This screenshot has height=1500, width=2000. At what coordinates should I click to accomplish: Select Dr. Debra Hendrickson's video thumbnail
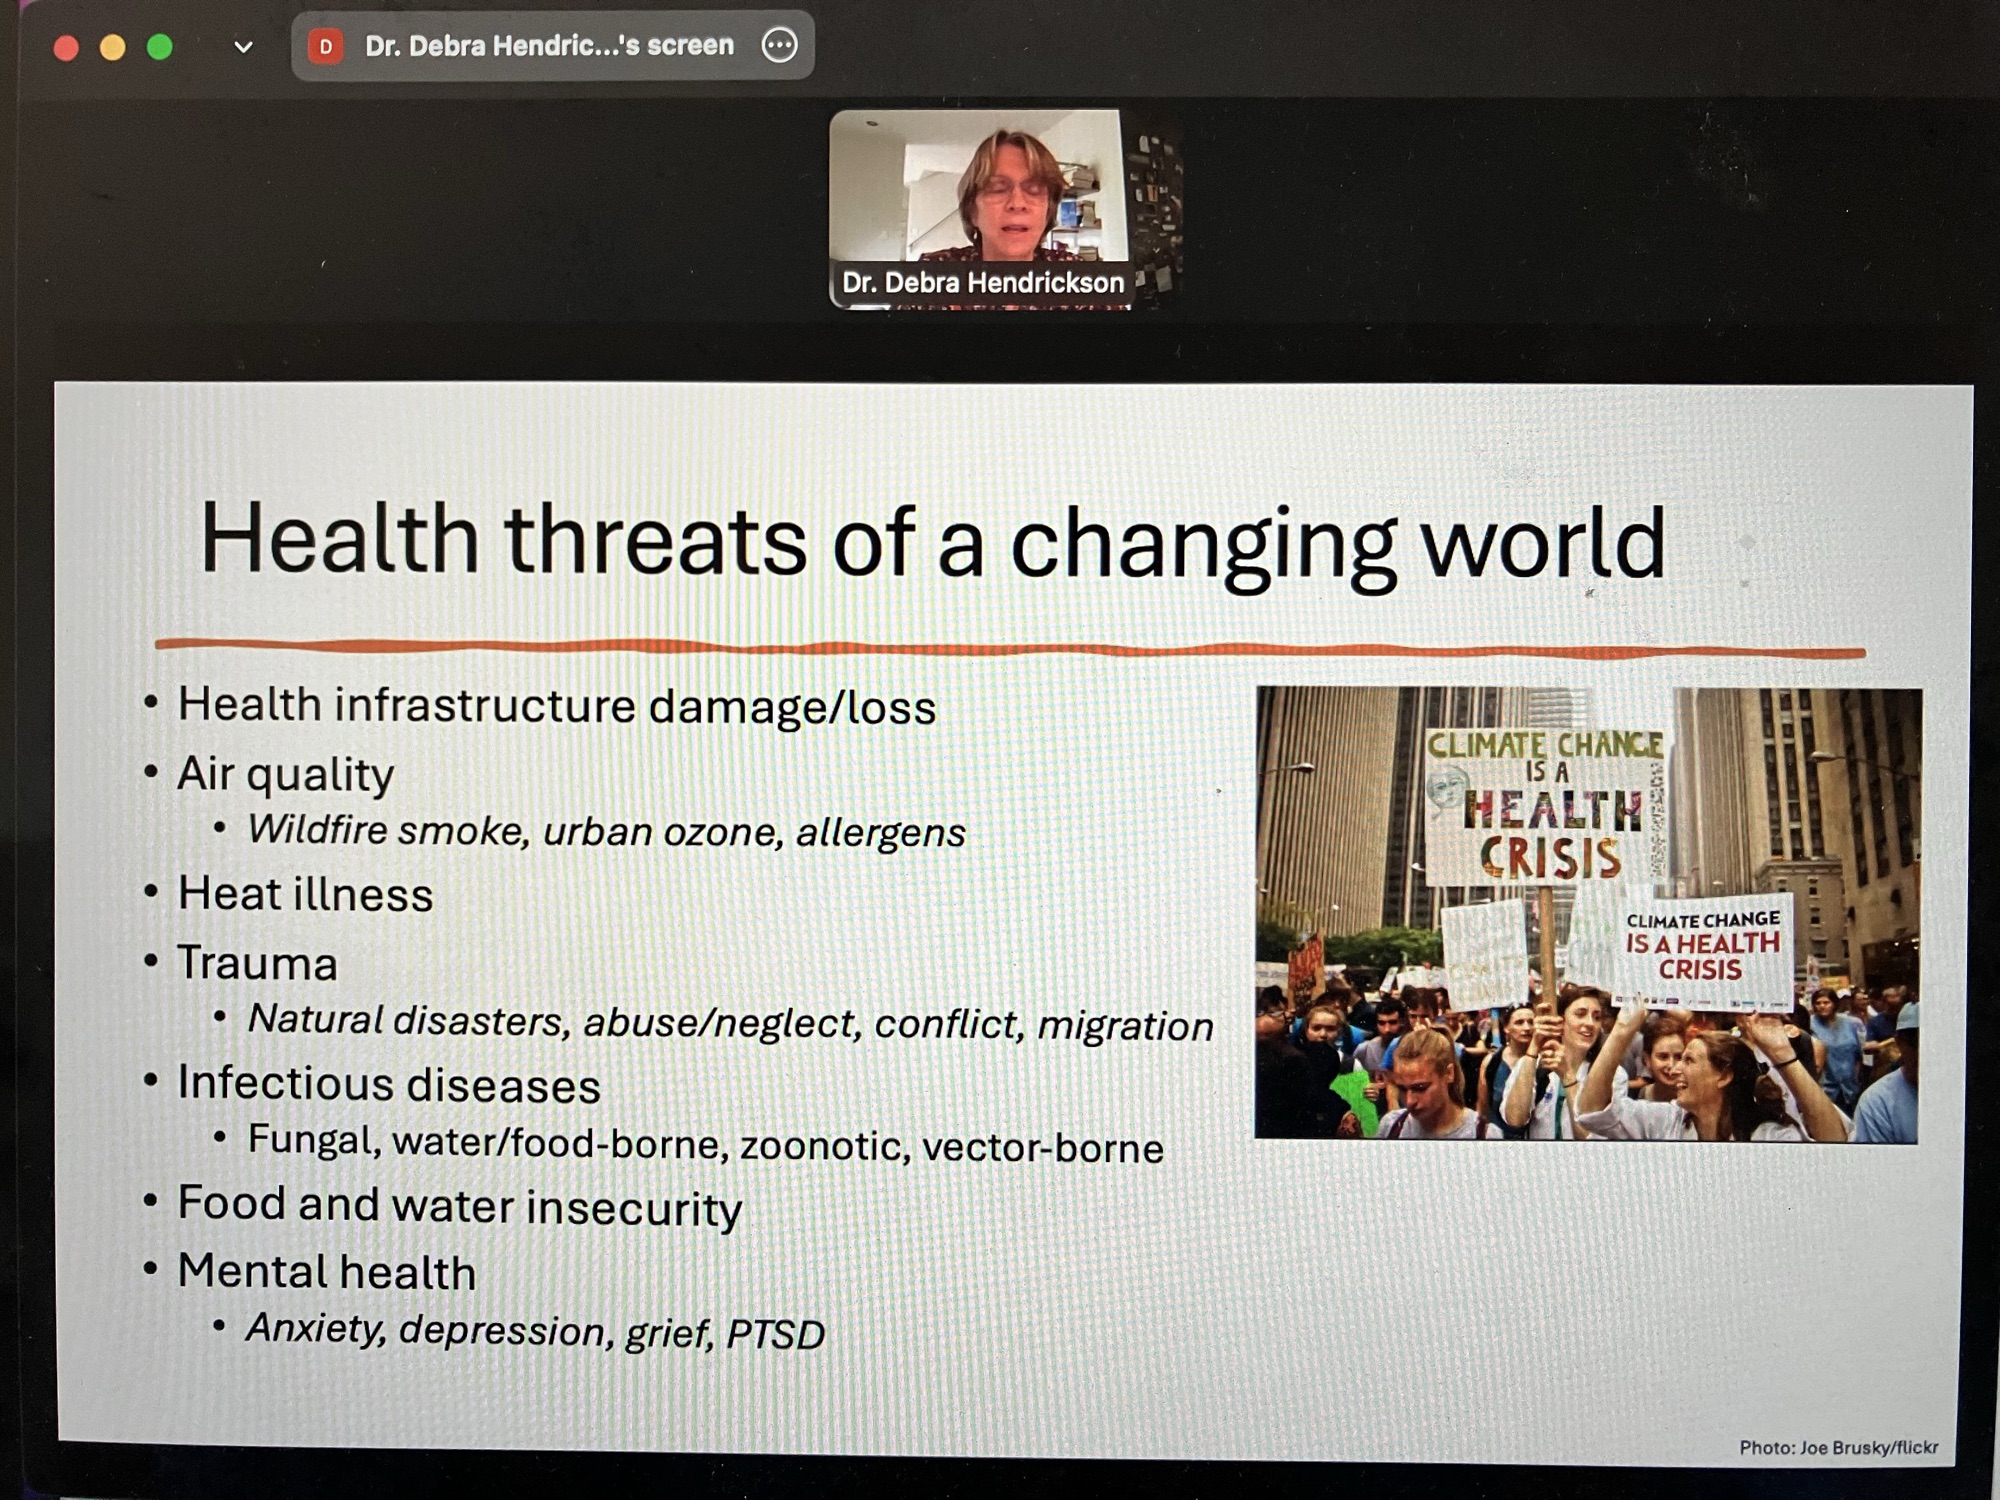[x=980, y=190]
